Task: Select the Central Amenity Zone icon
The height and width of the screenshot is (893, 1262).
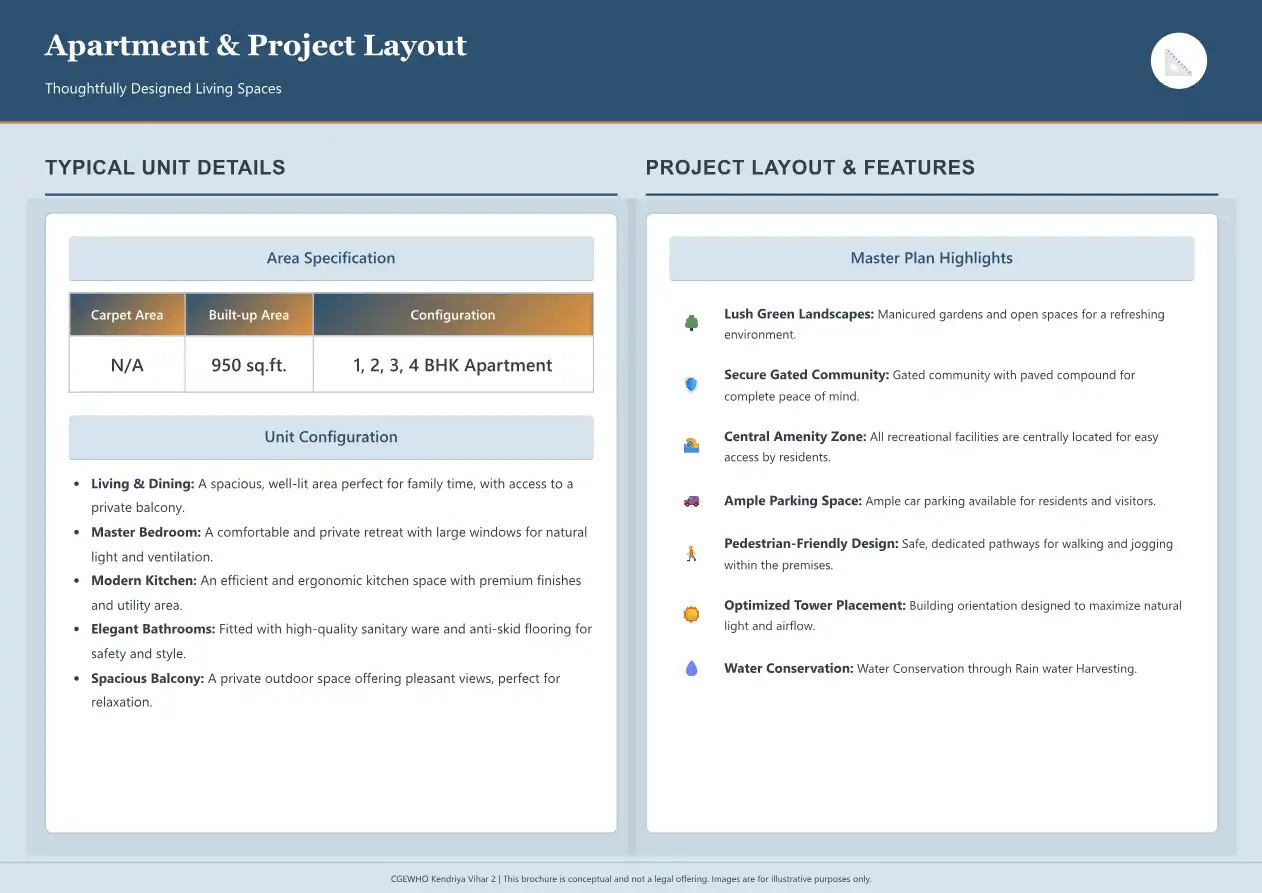Action: click(691, 446)
